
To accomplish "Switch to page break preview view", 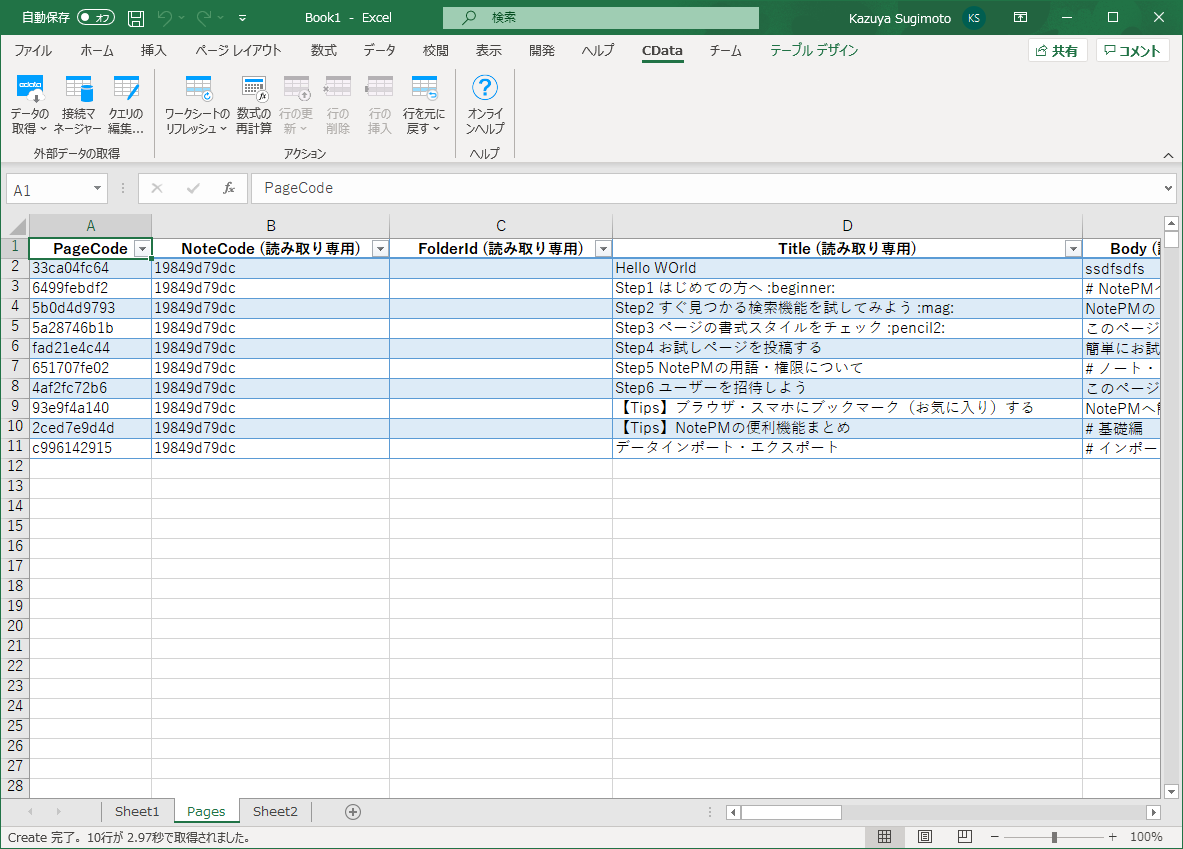I will pos(964,837).
